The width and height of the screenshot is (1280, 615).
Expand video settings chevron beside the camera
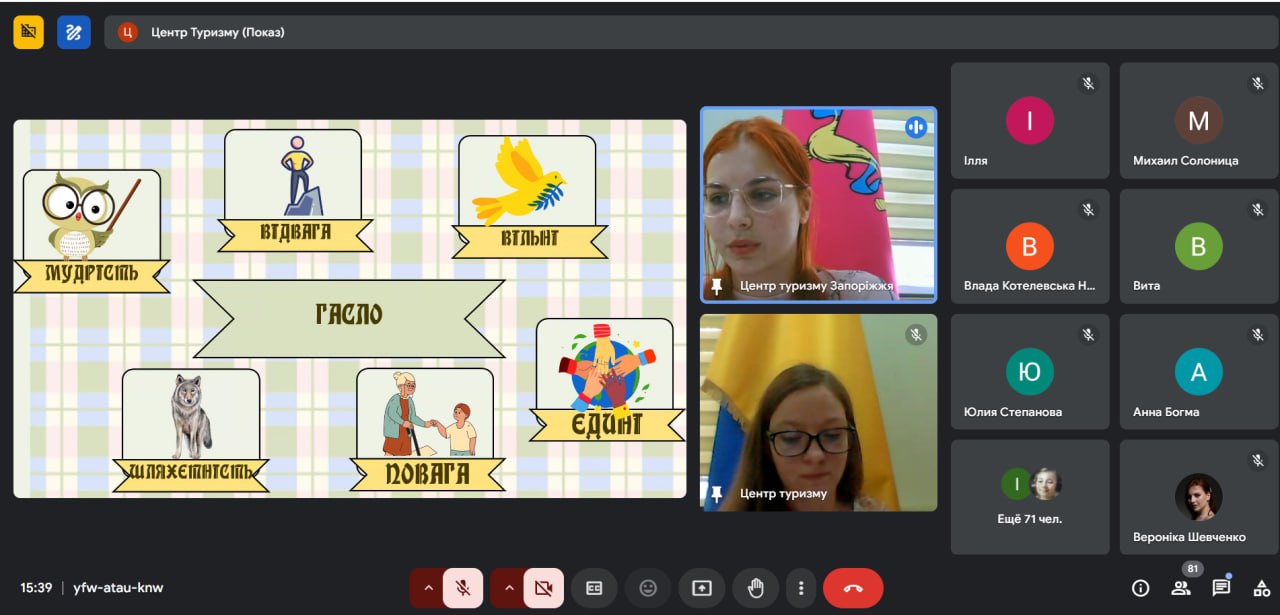pyautogui.click(x=509, y=588)
